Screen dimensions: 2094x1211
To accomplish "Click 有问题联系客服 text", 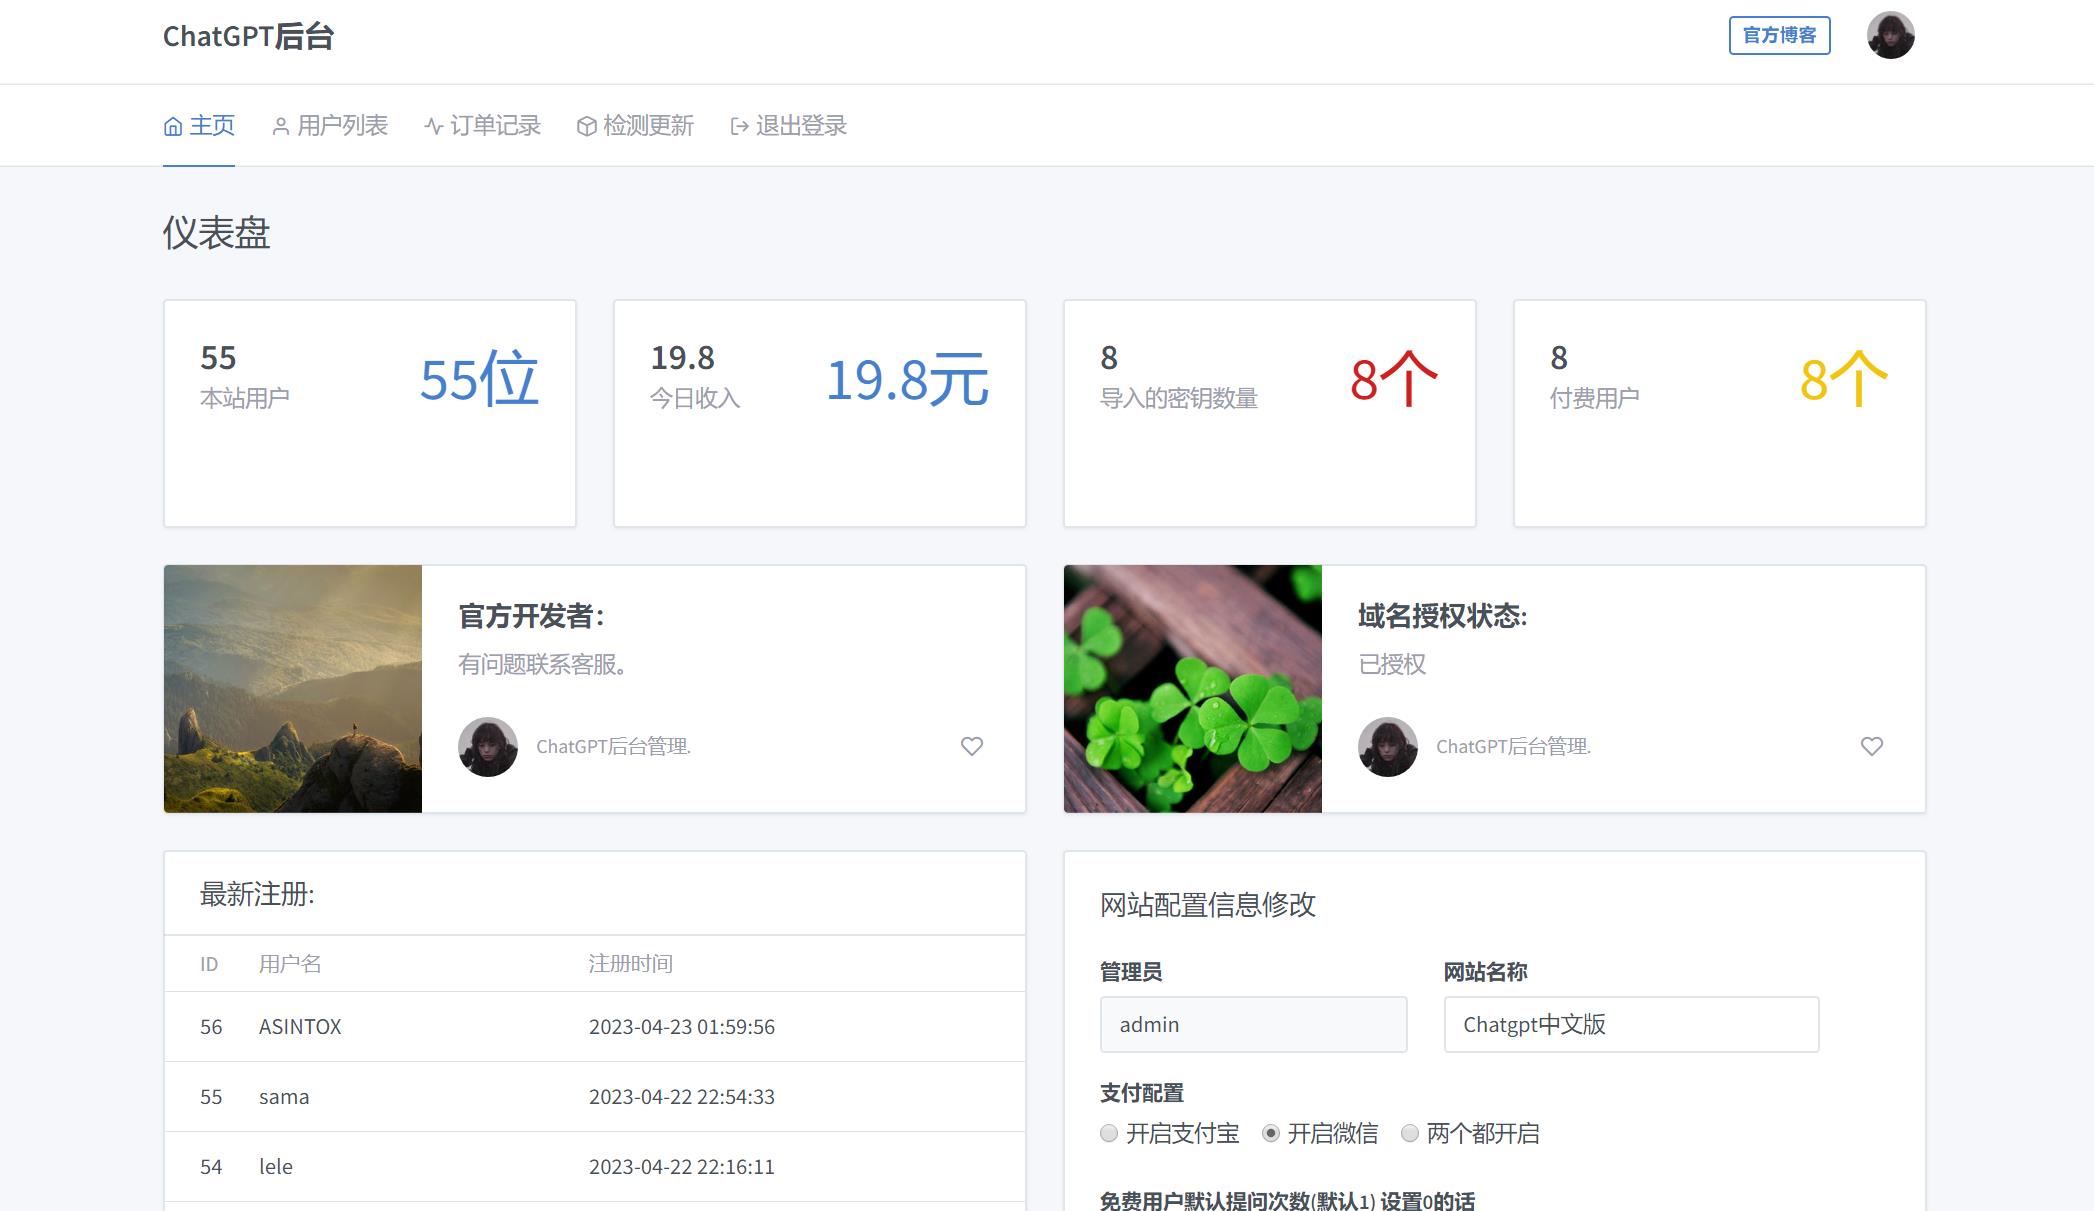I will tap(542, 664).
